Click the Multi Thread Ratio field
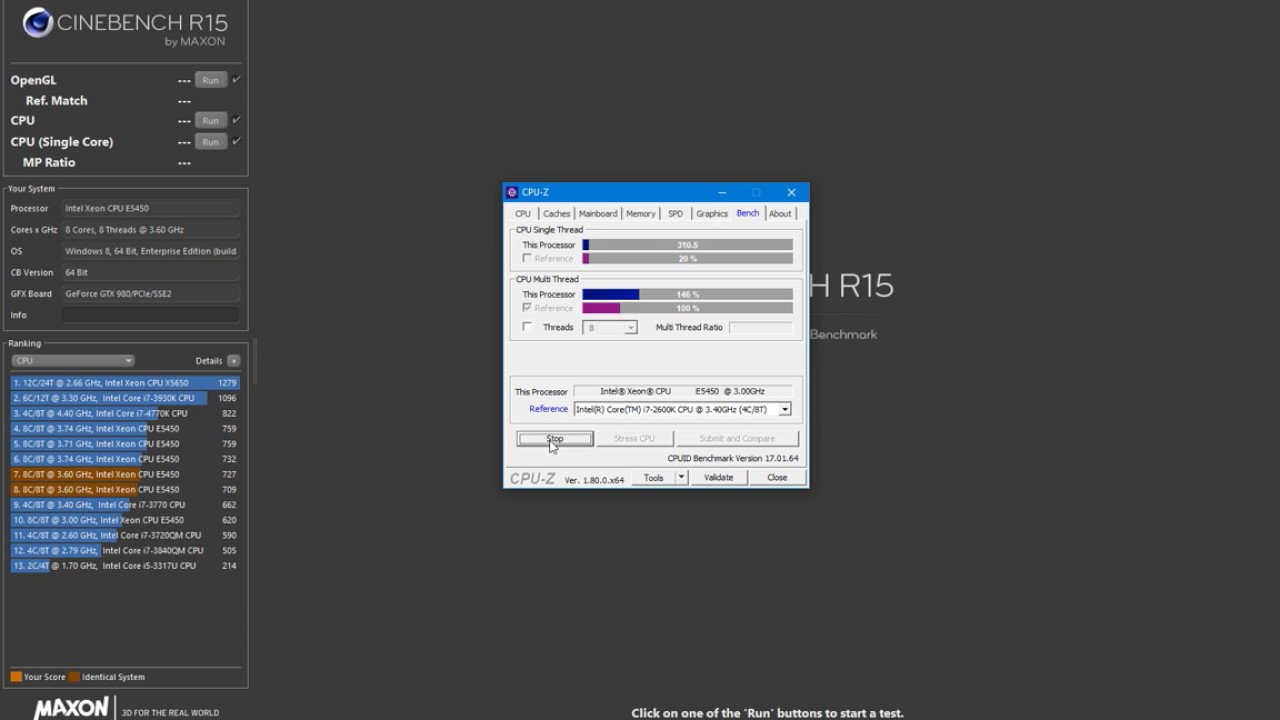 (761, 327)
